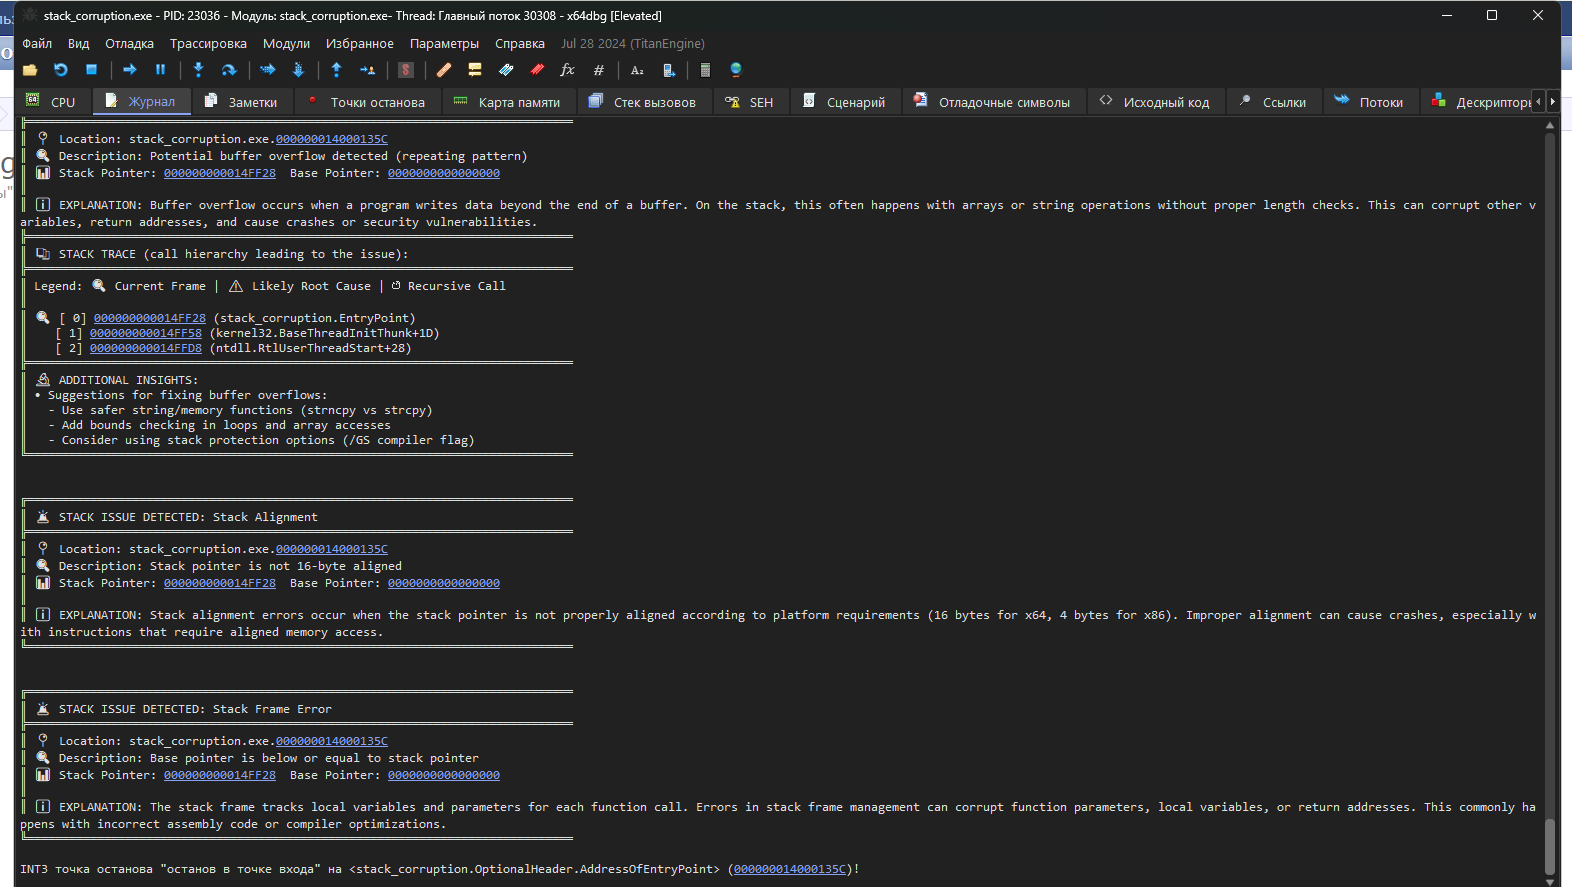Open the Scylla plugin icon
The width and height of the screenshot is (1572, 887).
click(x=406, y=70)
